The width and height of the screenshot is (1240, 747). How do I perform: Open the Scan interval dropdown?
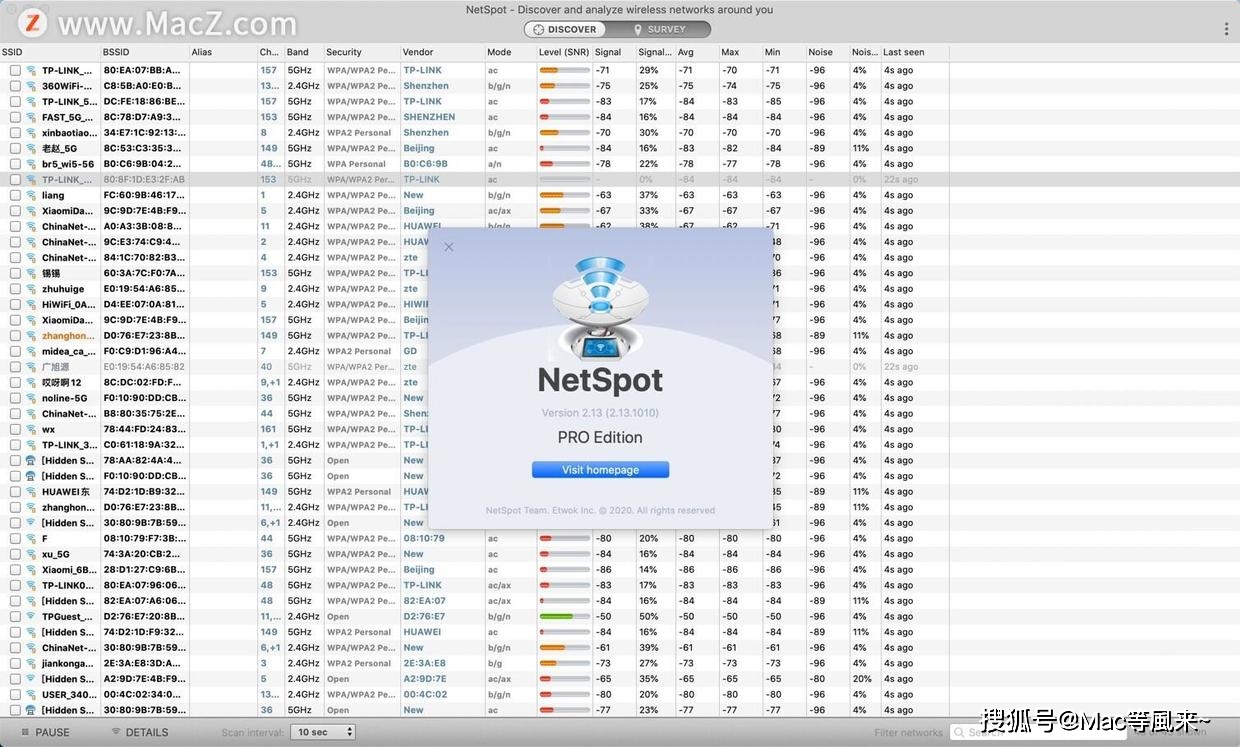pyautogui.click(x=323, y=732)
